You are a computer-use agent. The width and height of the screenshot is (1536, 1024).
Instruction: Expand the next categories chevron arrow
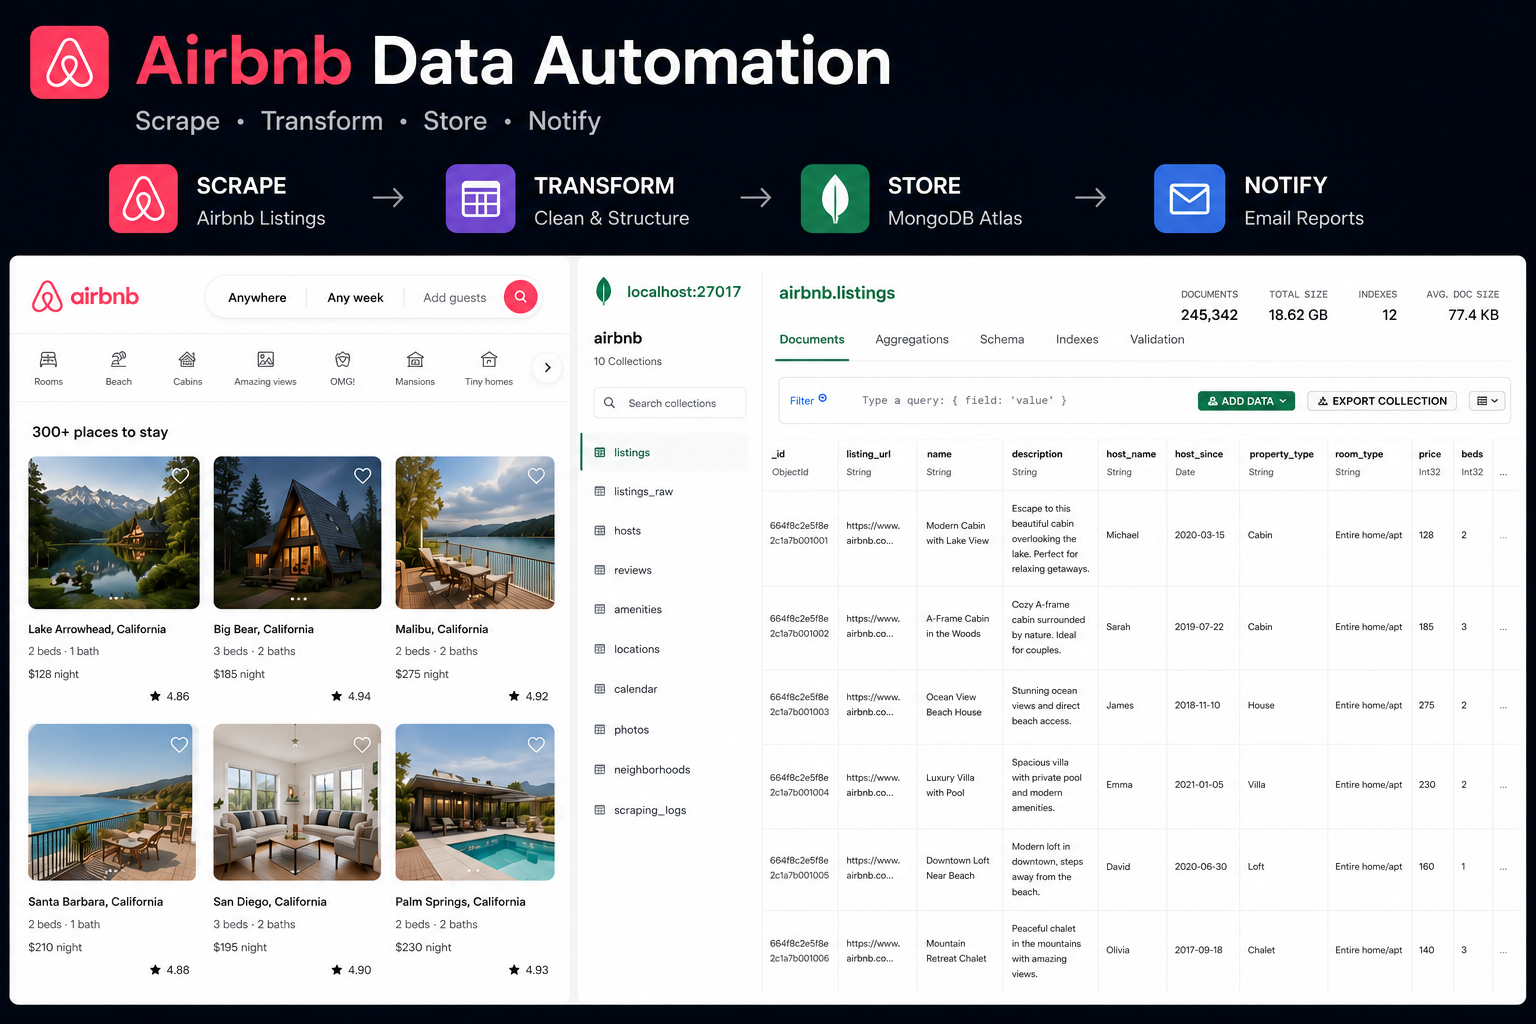point(547,367)
